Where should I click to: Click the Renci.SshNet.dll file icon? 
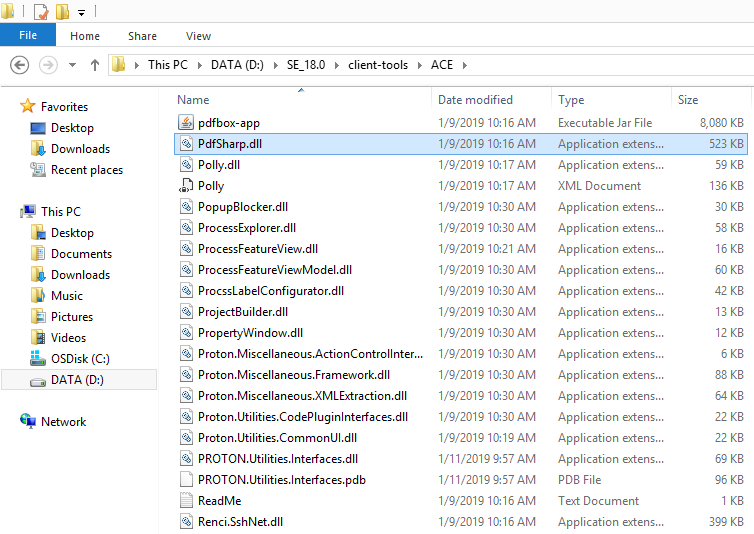point(186,522)
